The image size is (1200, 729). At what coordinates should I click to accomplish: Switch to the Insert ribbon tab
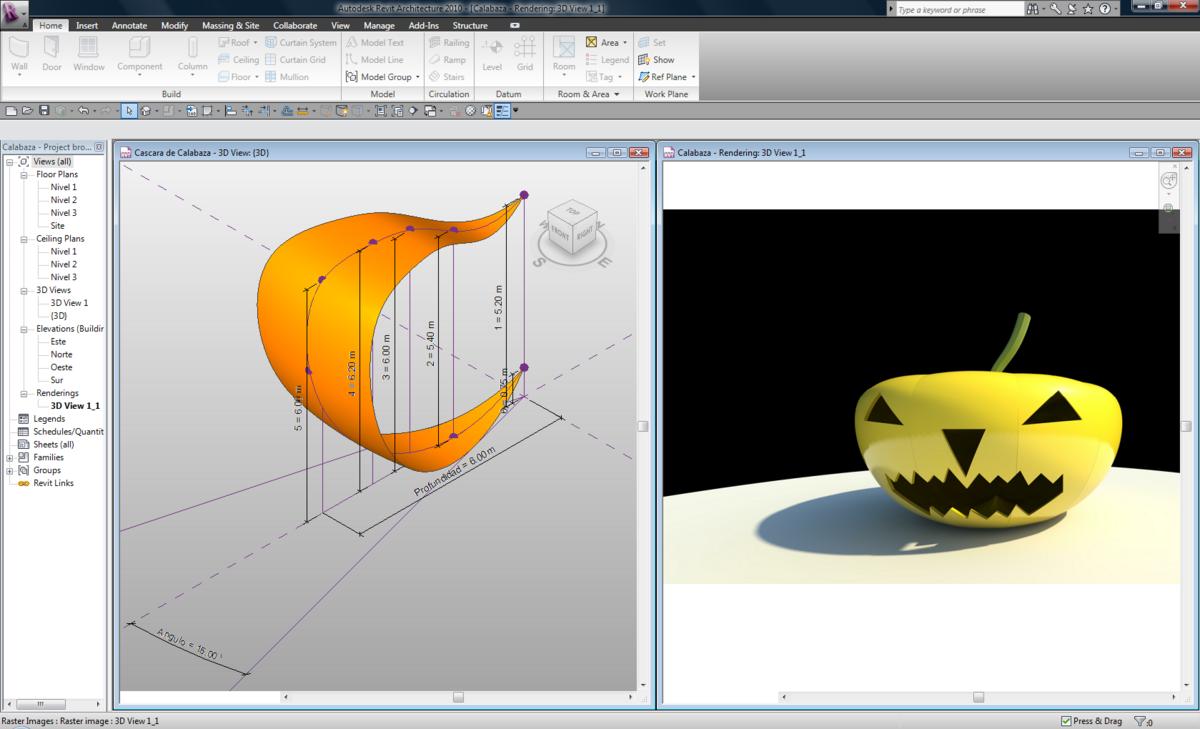pyautogui.click(x=87, y=25)
